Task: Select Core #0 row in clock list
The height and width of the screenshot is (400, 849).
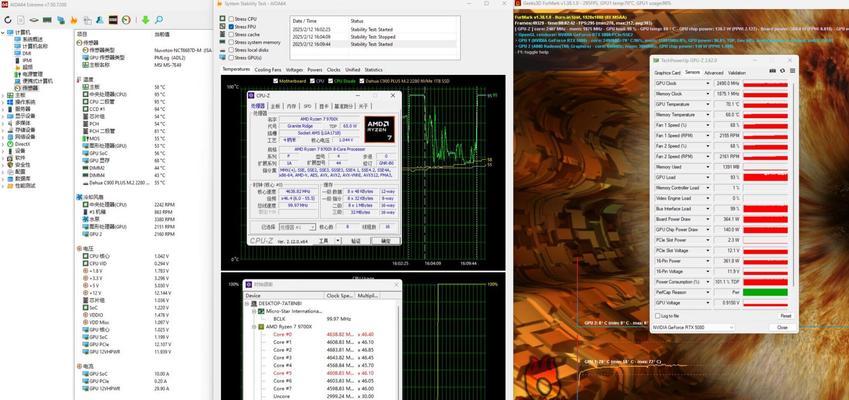Action: tap(325, 335)
